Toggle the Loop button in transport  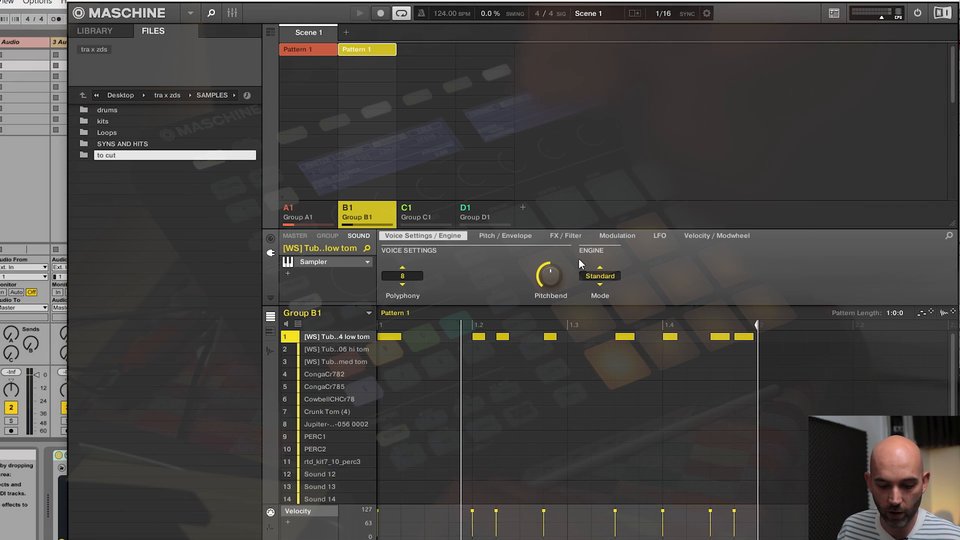pos(401,13)
